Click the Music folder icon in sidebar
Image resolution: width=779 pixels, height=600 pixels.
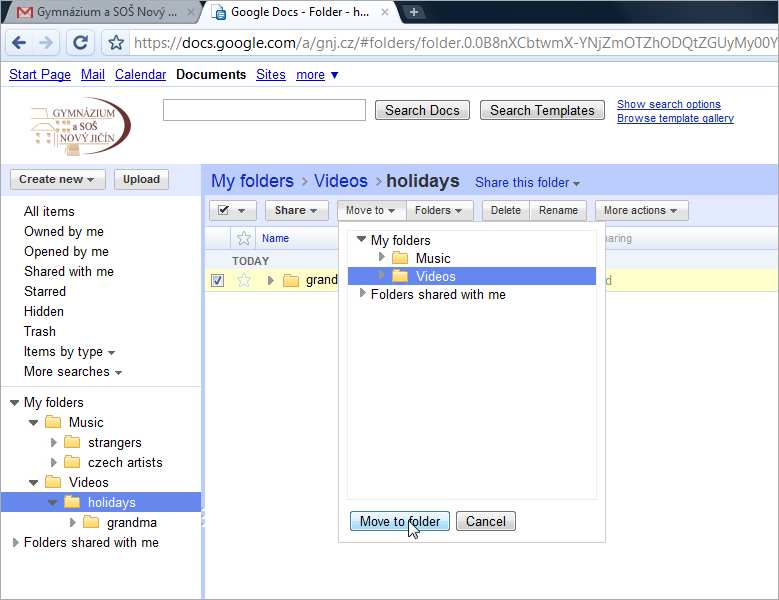[x=53, y=422]
